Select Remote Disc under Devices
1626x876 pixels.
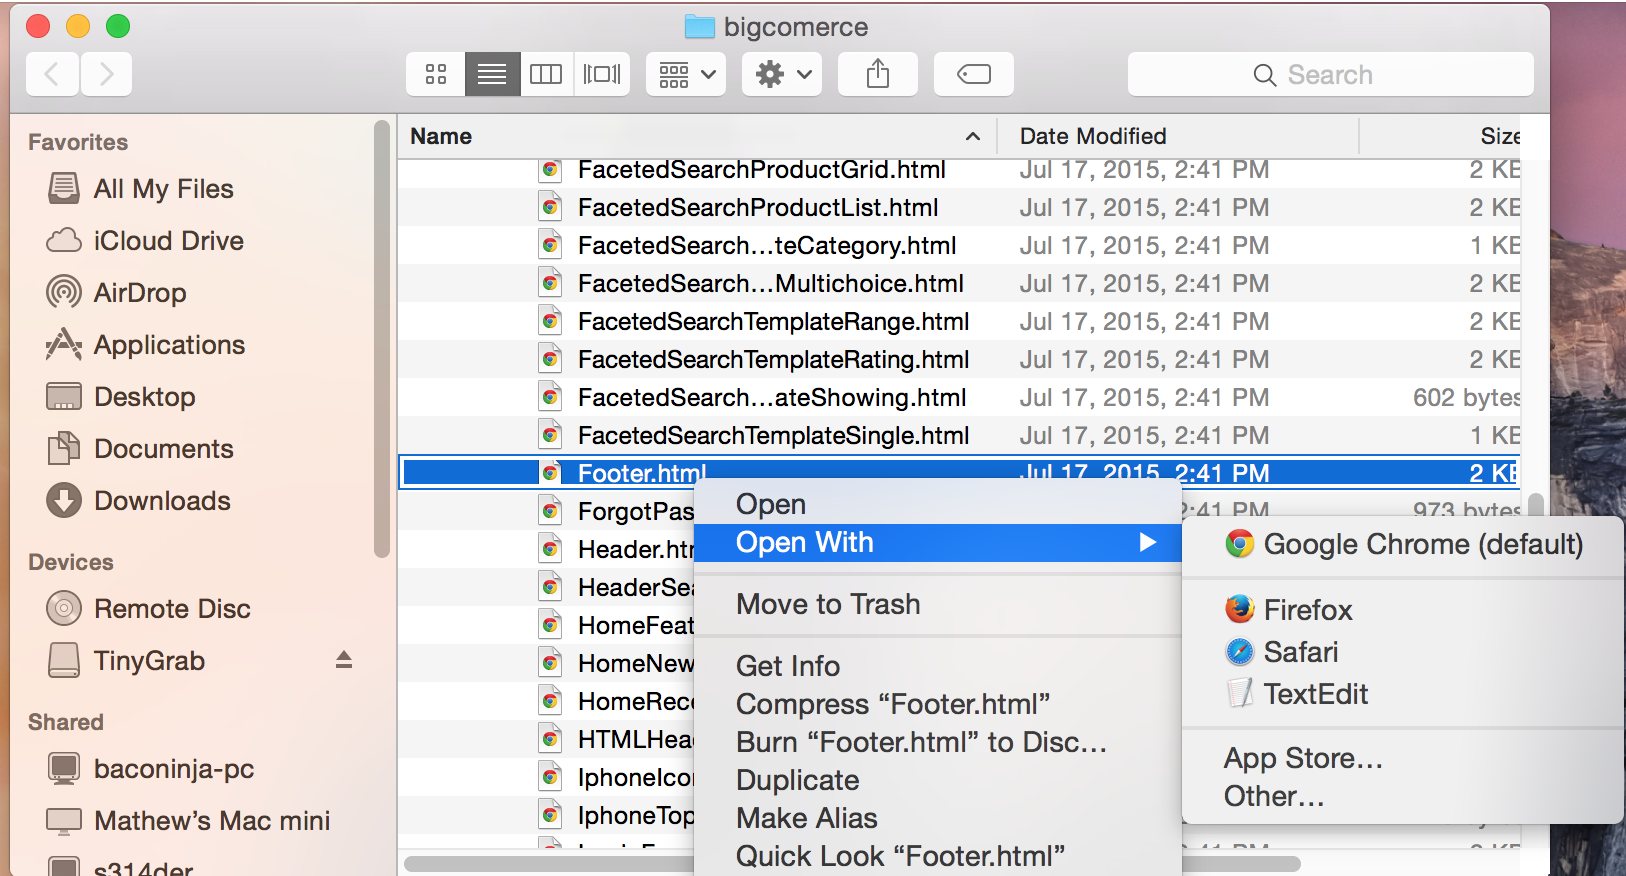[x=149, y=609]
